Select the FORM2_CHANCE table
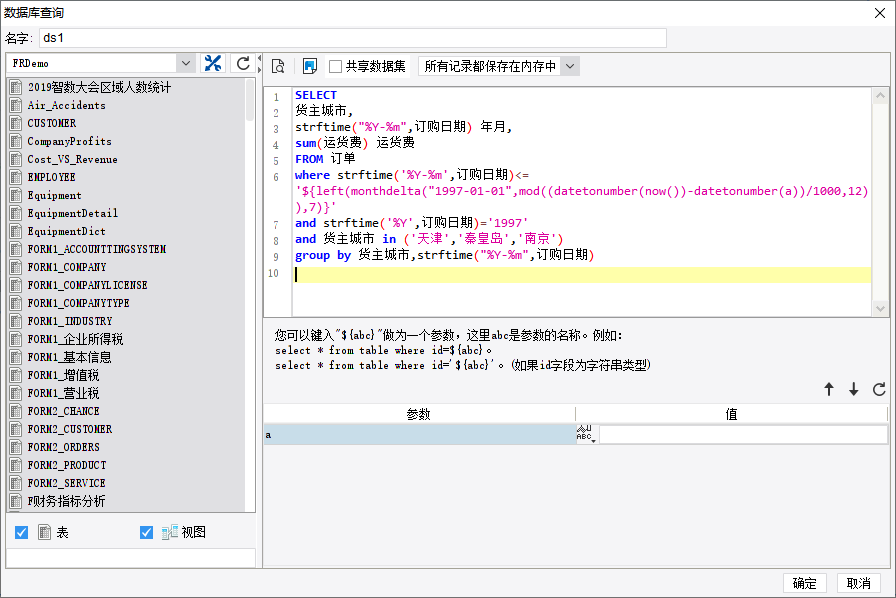896x598 pixels. click(63, 411)
